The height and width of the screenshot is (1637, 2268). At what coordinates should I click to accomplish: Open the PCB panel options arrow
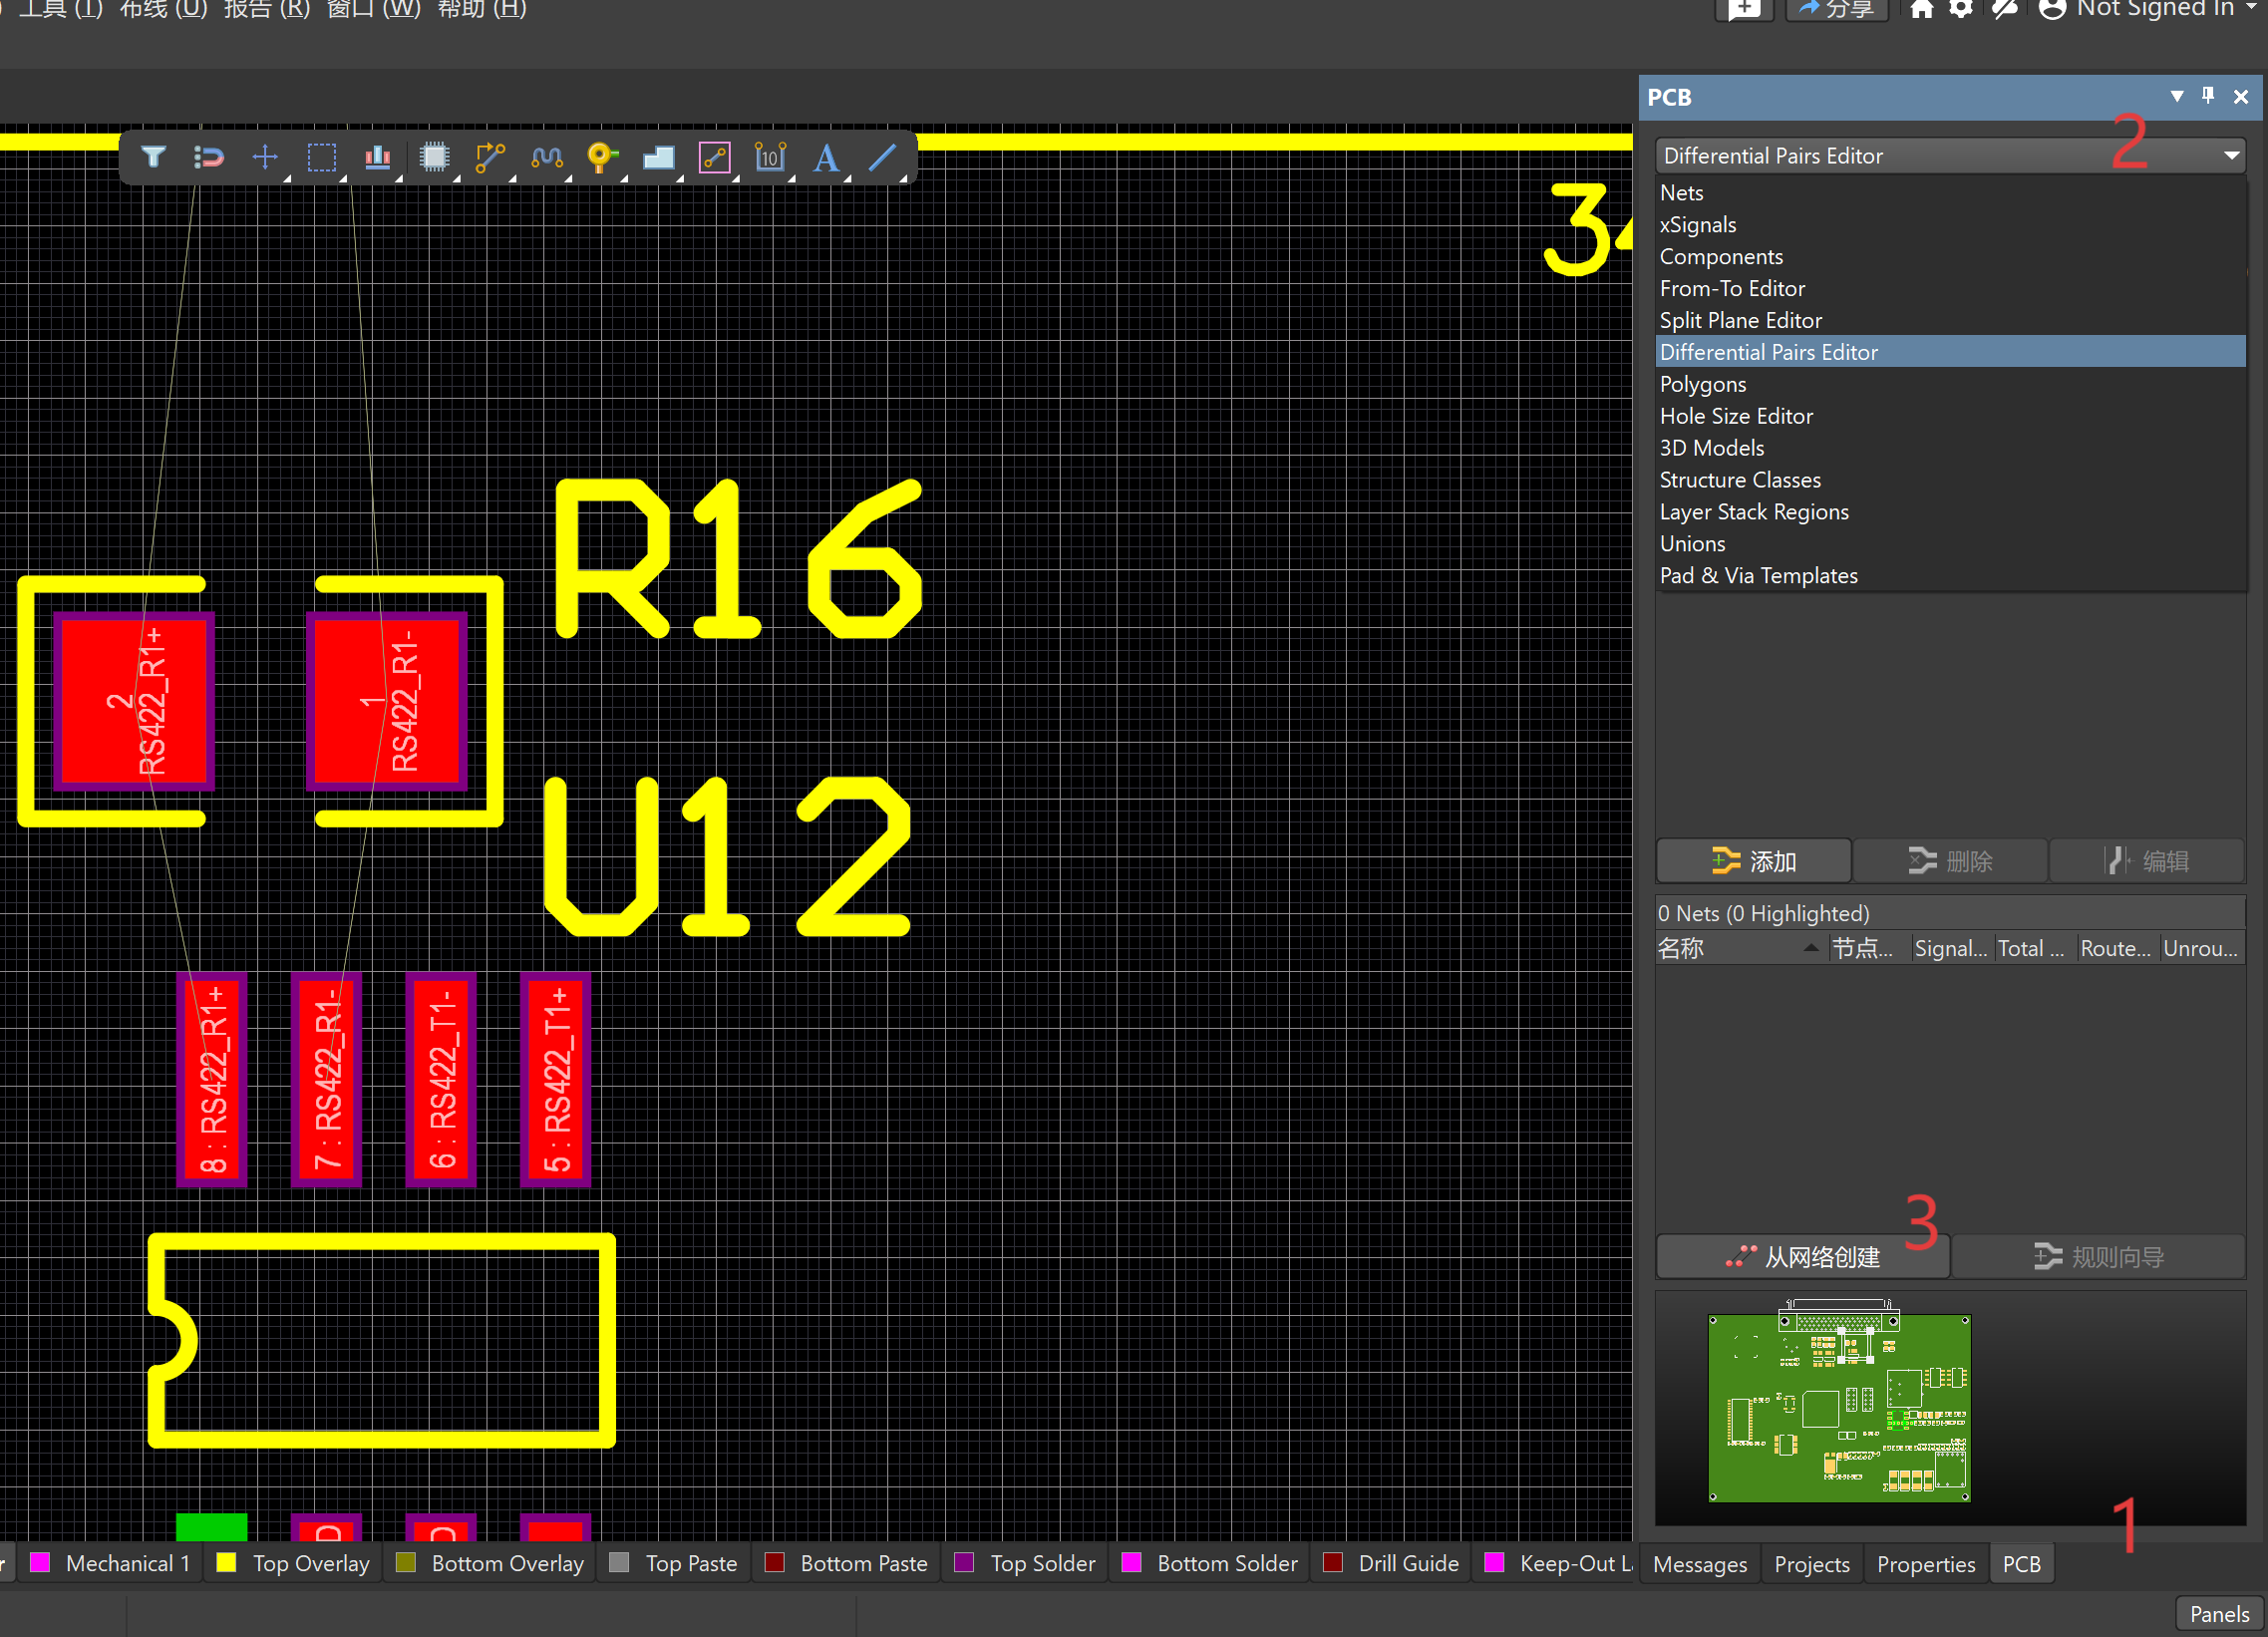pos(2177,96)
